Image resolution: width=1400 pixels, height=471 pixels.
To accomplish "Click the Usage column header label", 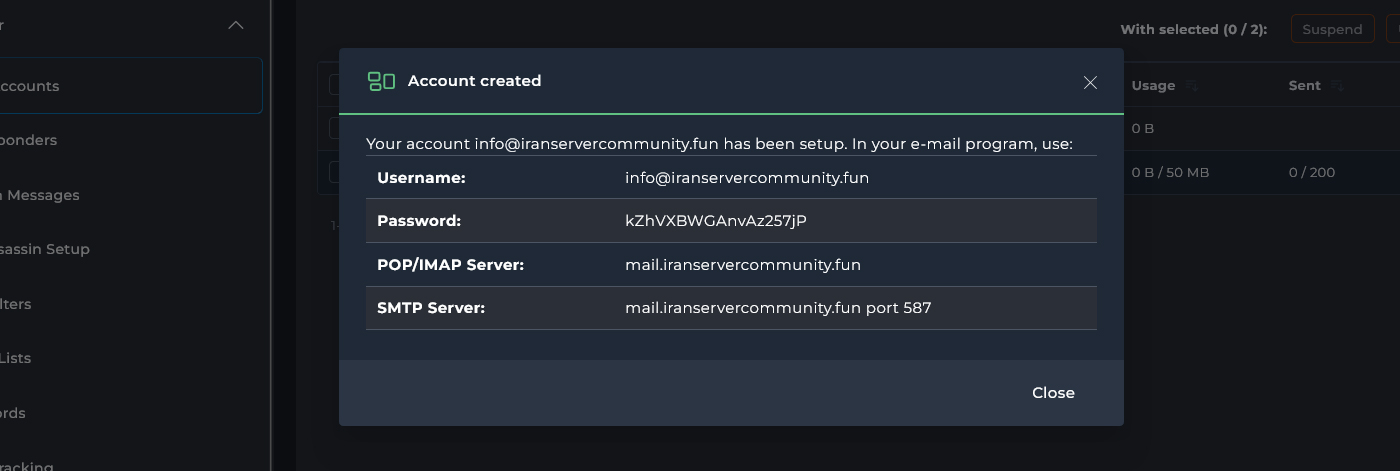I will pos(1153,86).
